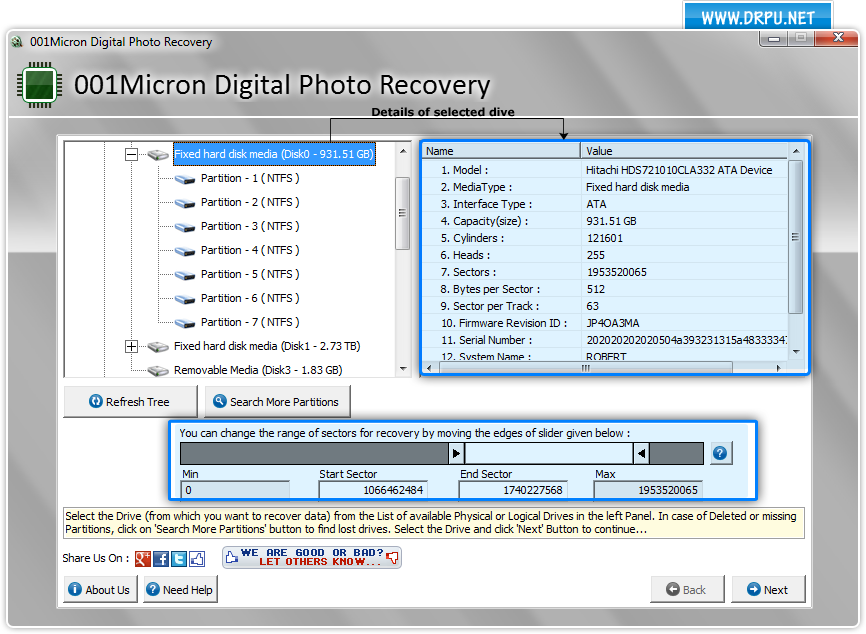
Task: Click the thumbs-up like share icon
Action: coord(197,558)
